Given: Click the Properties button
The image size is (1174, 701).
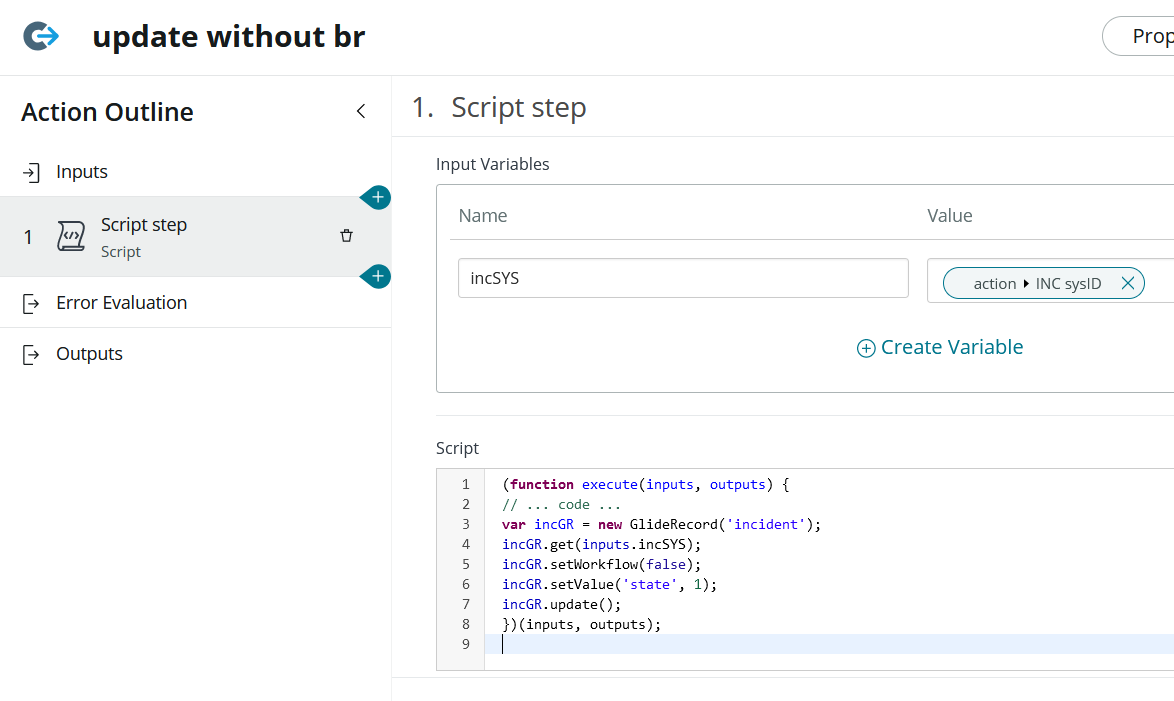Looking at the screenshot, I should 1138,36.
